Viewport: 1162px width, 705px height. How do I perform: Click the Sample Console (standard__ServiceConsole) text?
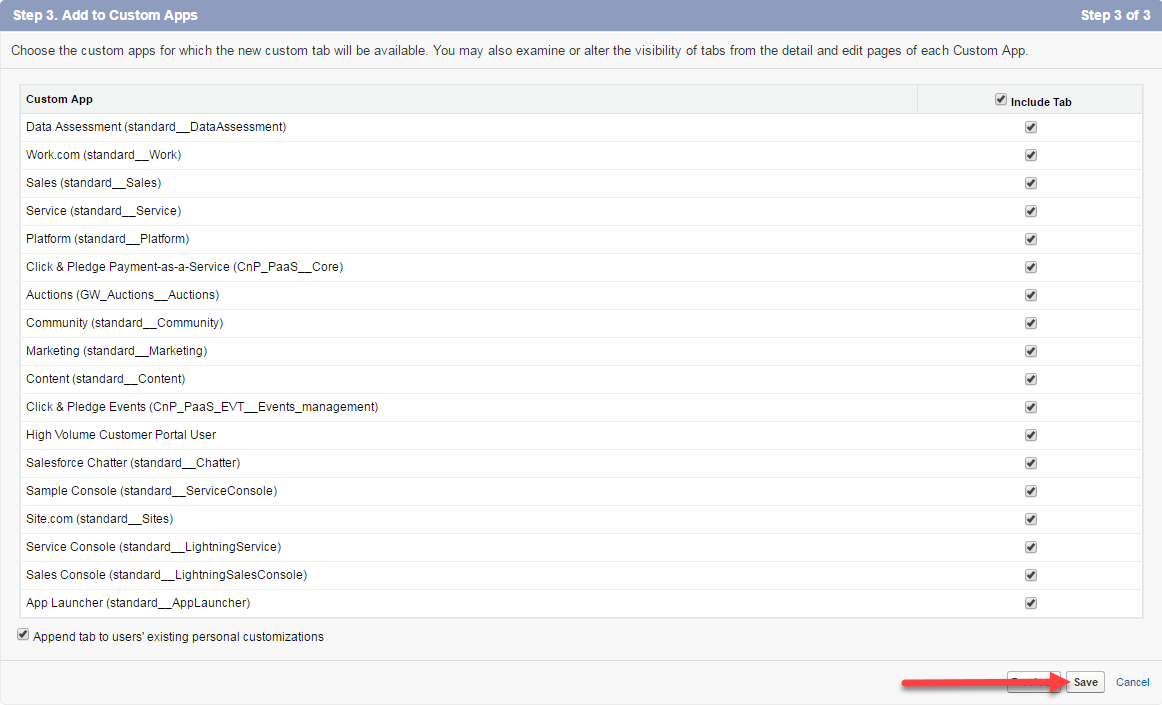[151, 491]
